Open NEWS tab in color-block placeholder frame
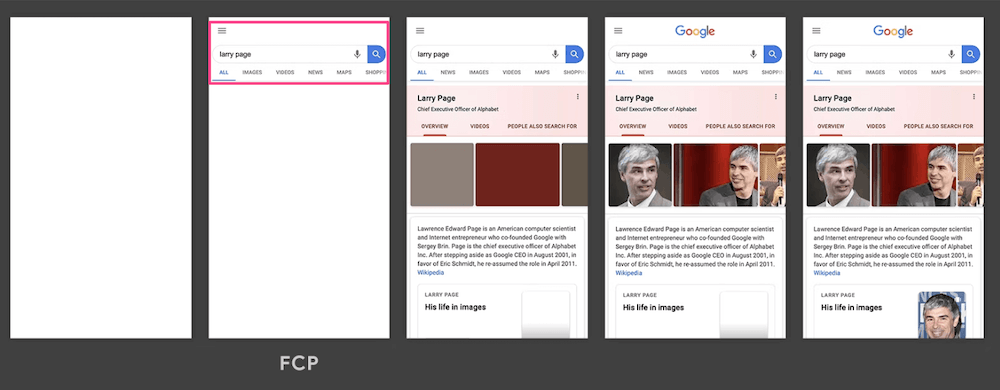Screen dimensions: 1000x390 (448, 73)
